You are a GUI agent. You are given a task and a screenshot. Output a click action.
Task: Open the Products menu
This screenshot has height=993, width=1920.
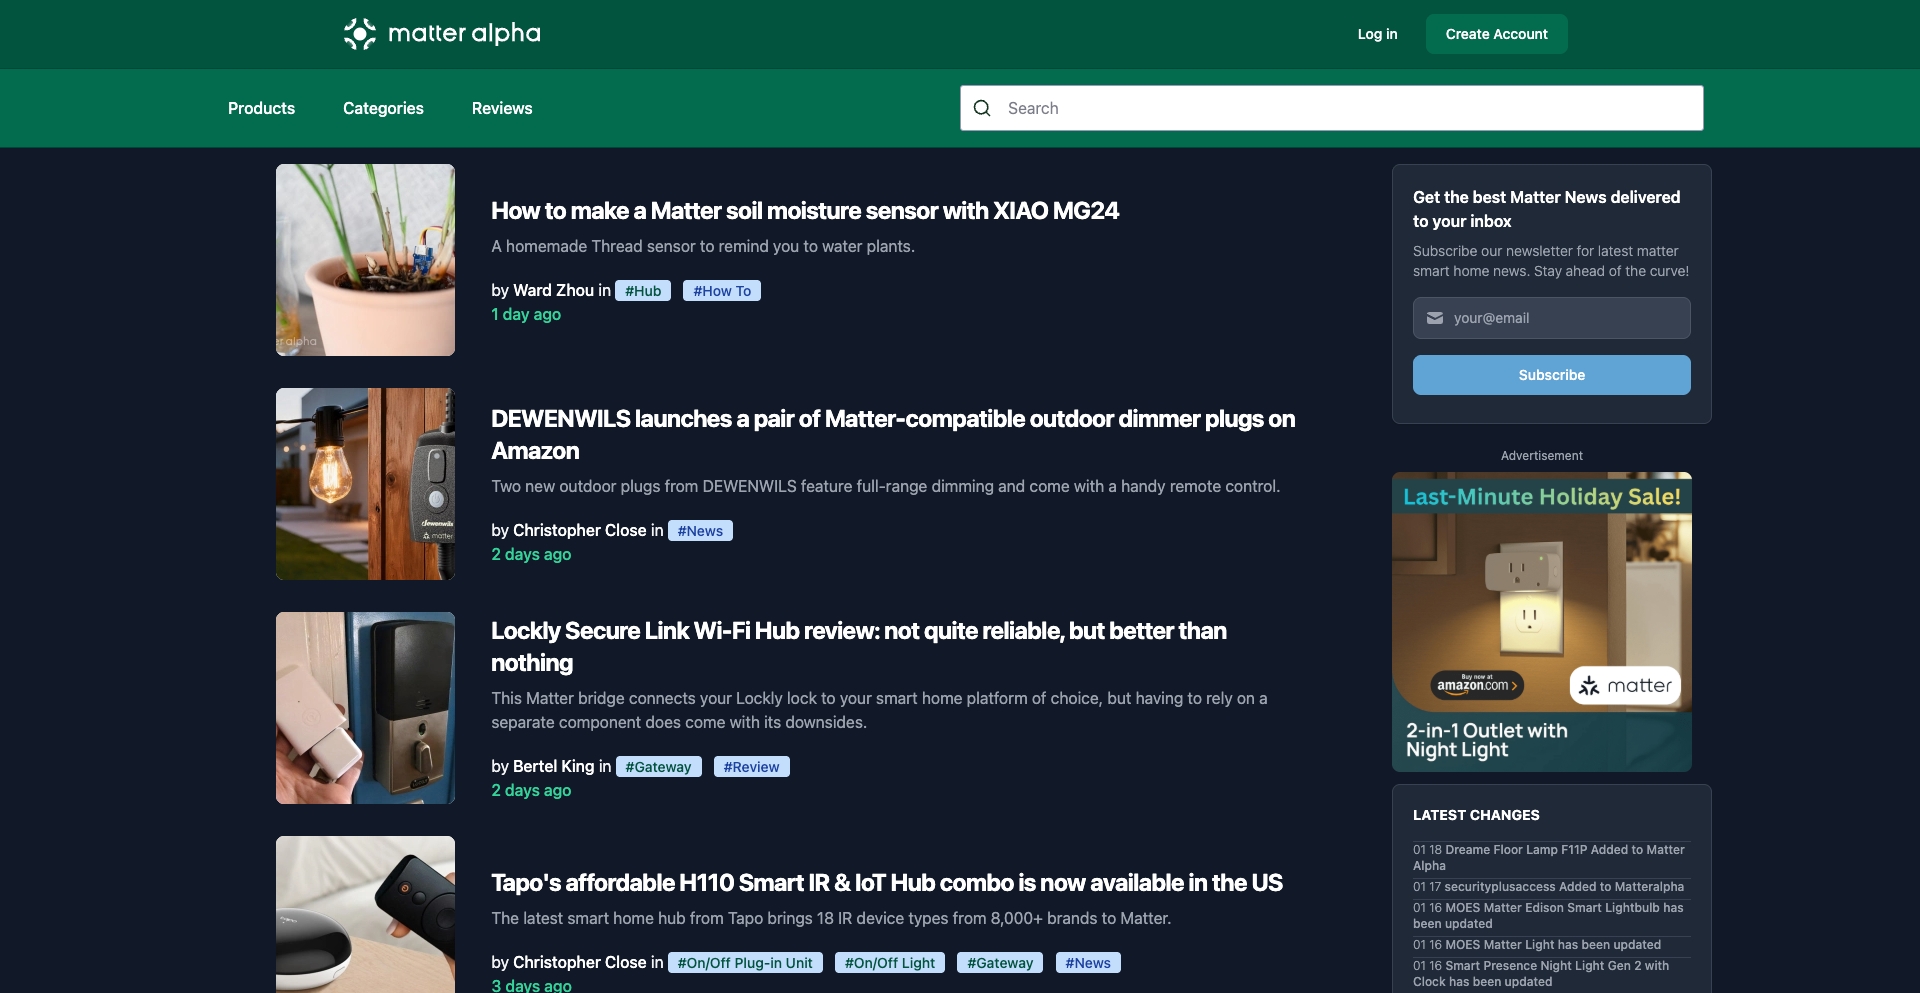click(260, 108)
